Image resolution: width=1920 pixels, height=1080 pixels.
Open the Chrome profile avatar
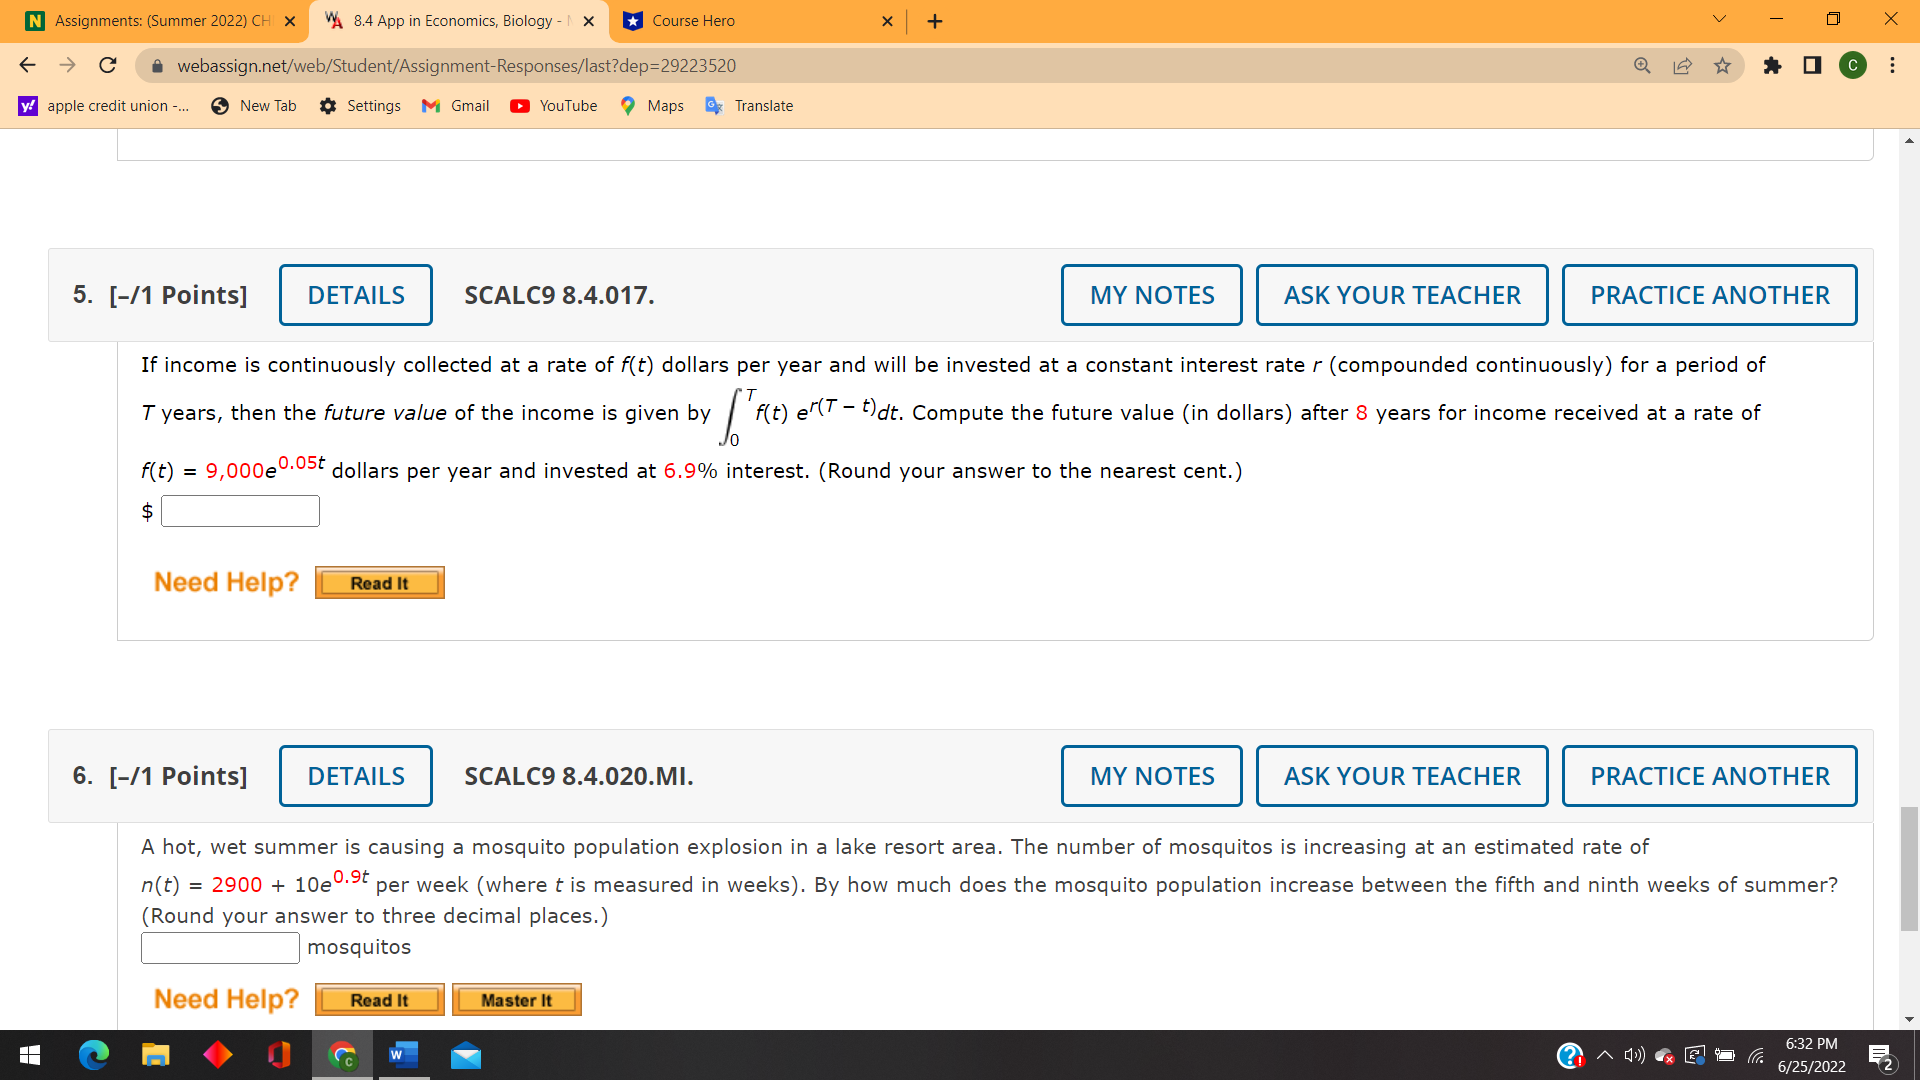pyautogui.click(x=1853, y=65)
